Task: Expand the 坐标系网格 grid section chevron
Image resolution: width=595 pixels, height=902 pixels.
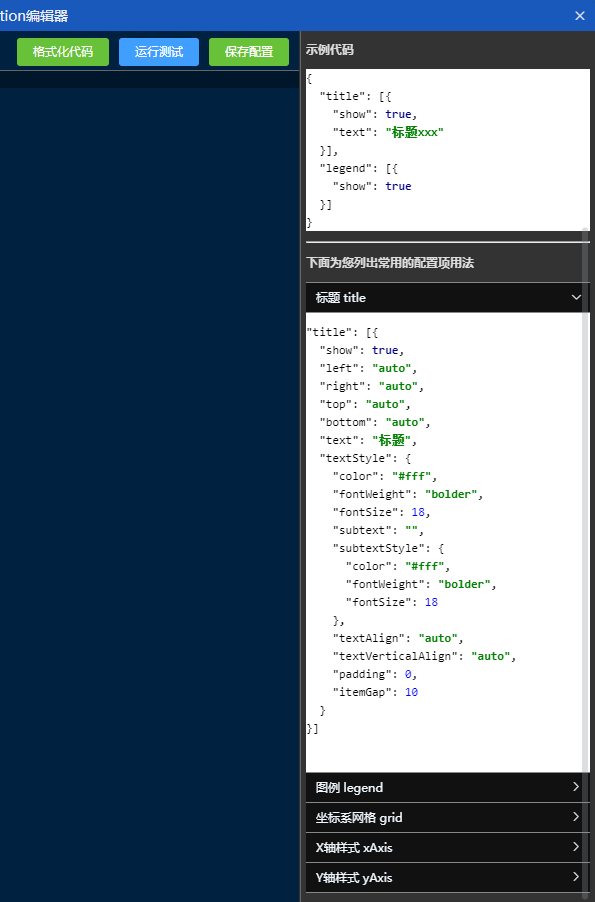Action: 575,817
